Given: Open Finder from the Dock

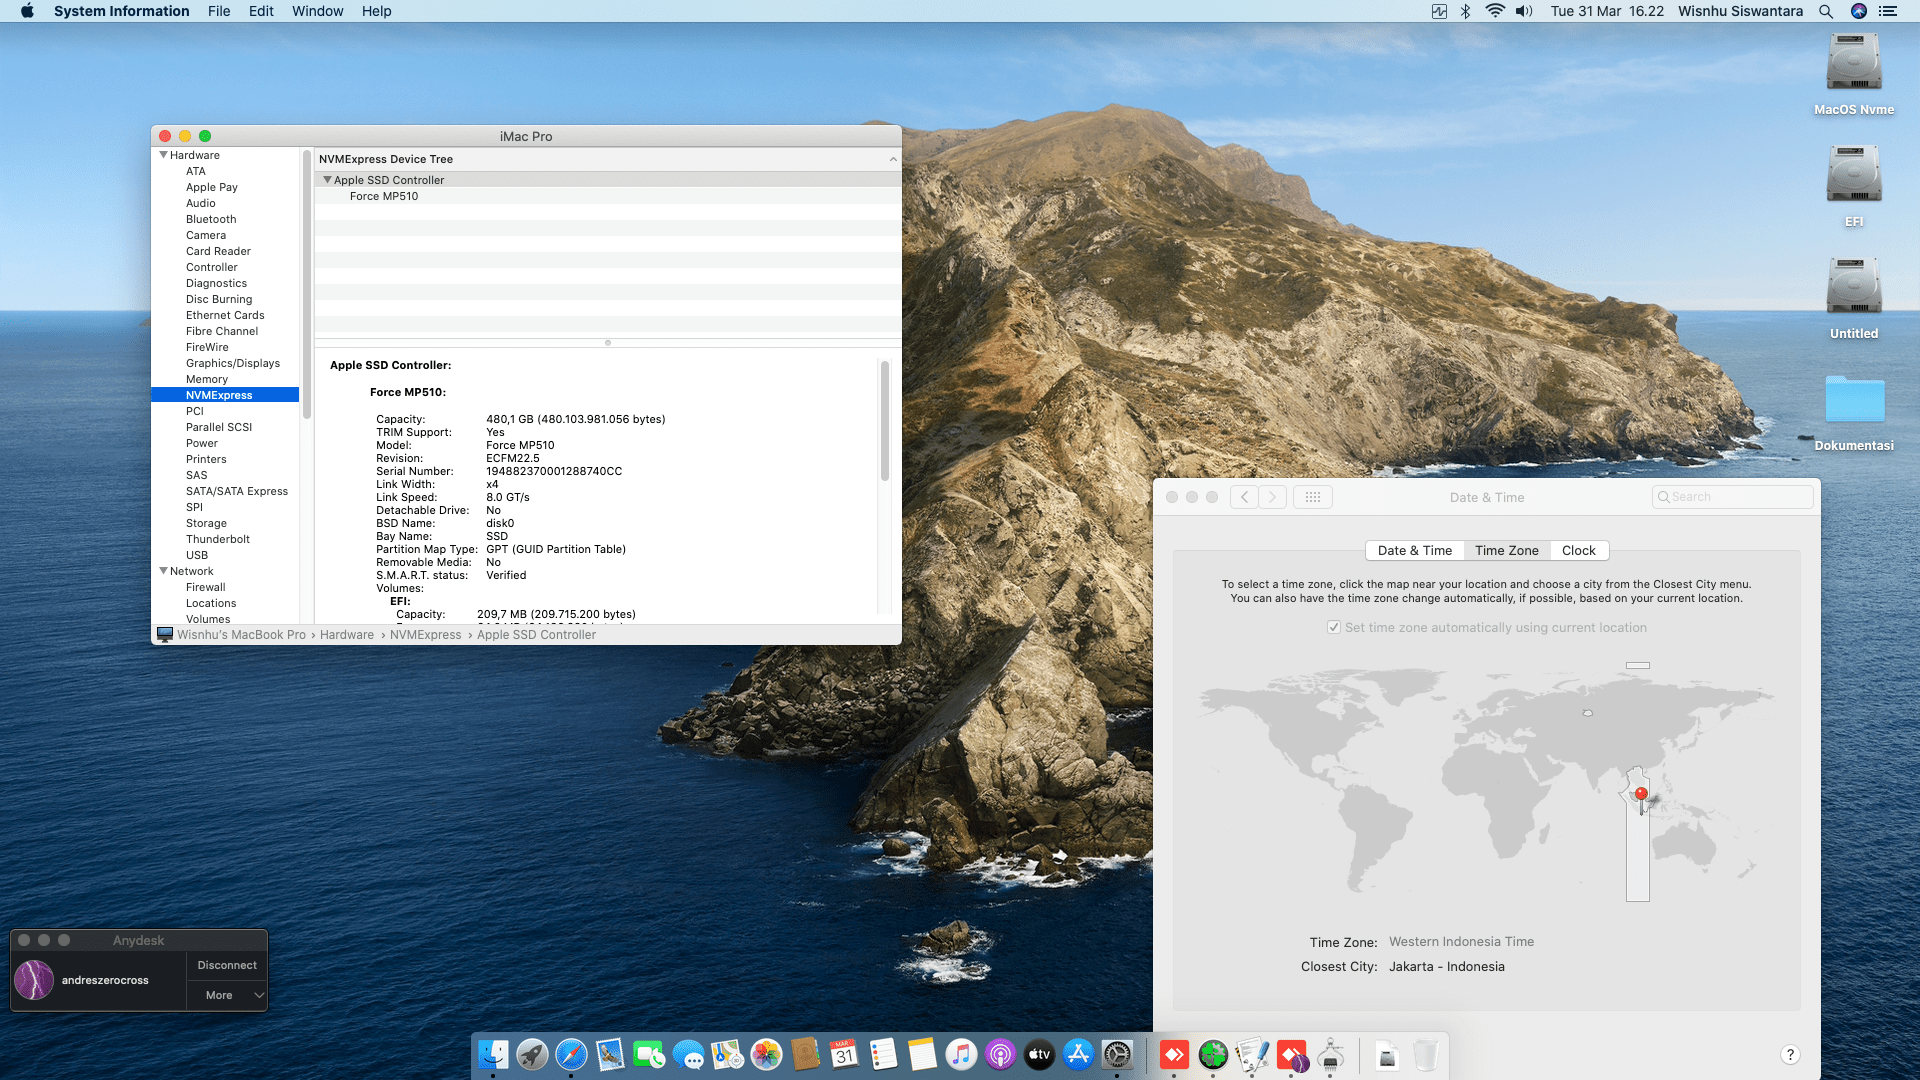Looking at the screenshot, I should [493, 1054].
